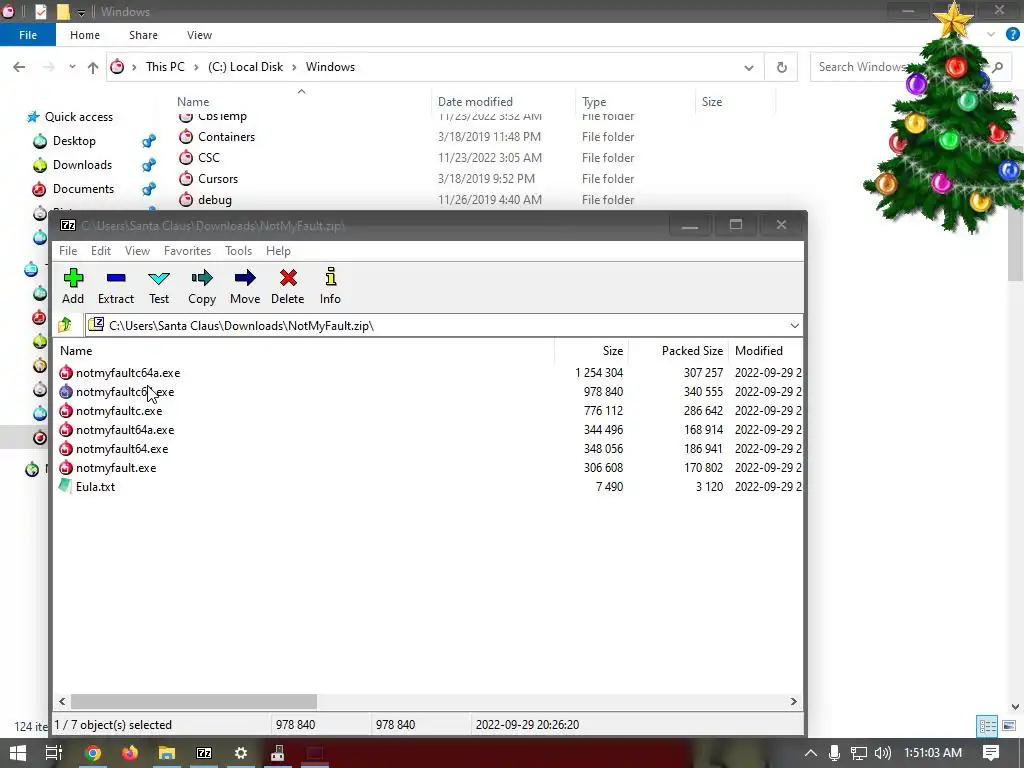Open Explorer Home ribbon tab
The height and width of the screenshot is (768, 1024).
coord(85,35)
